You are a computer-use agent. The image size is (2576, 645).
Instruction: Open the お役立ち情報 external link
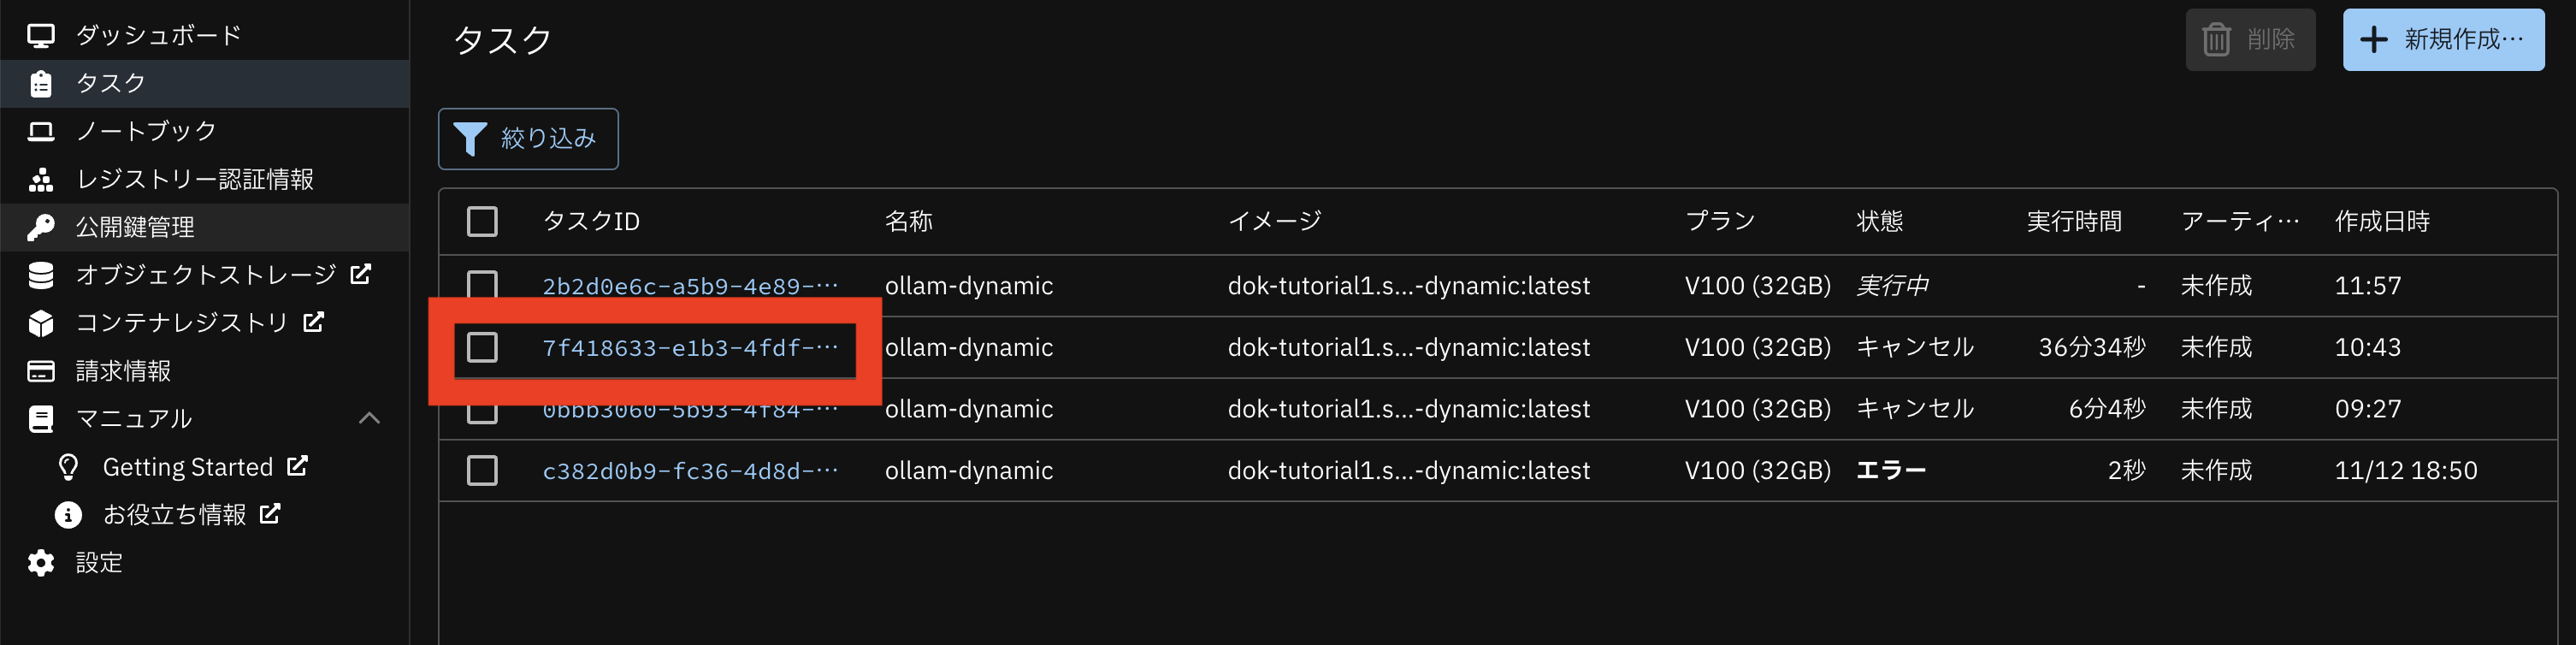[175, 515]
